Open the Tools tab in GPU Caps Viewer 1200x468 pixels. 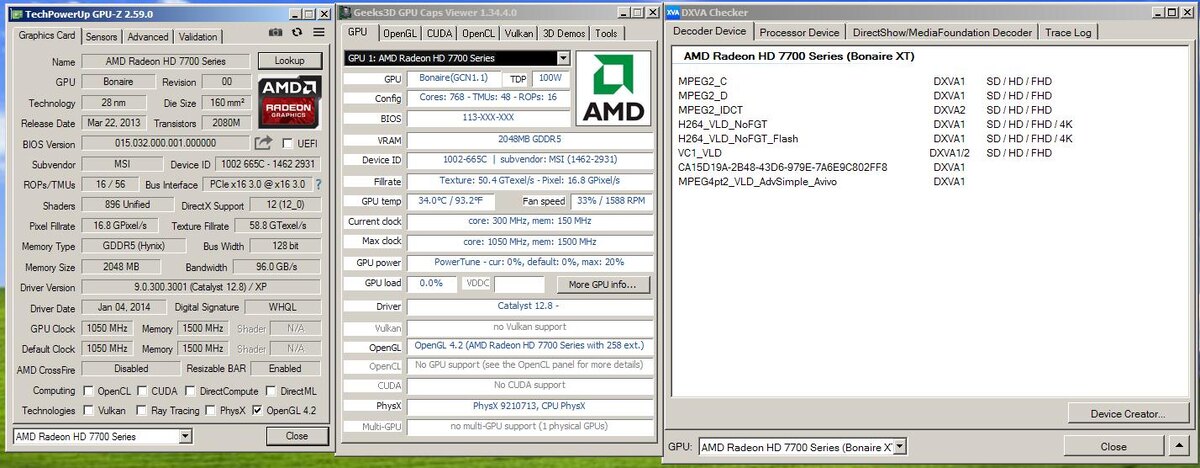click(606, 33)
